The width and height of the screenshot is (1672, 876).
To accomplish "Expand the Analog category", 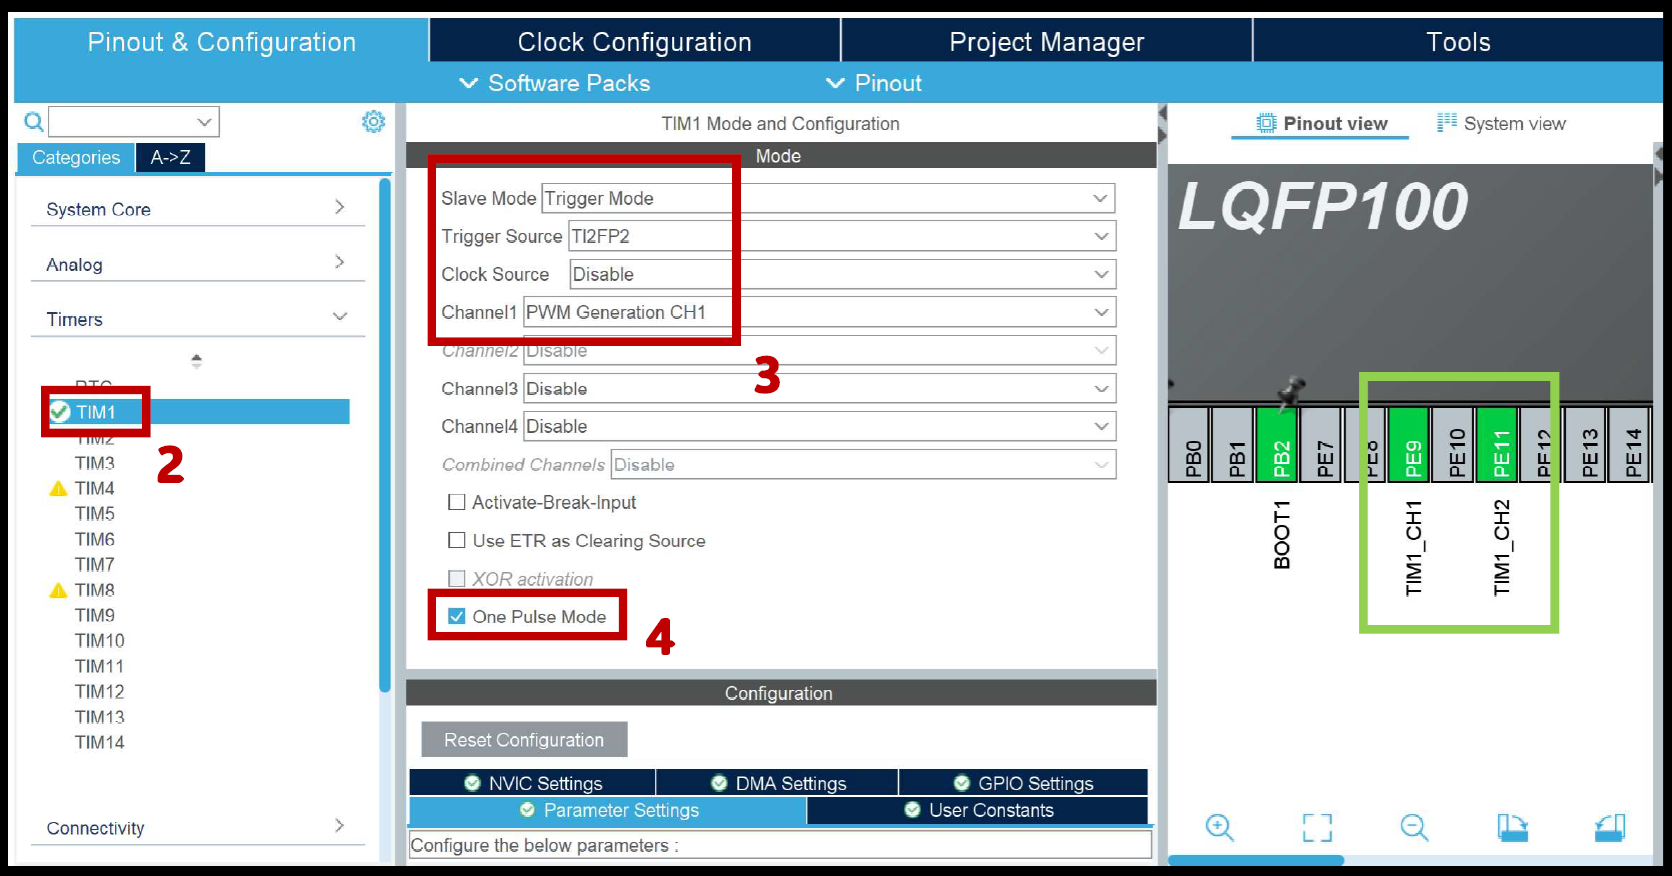I will click(x=197, y=263).
